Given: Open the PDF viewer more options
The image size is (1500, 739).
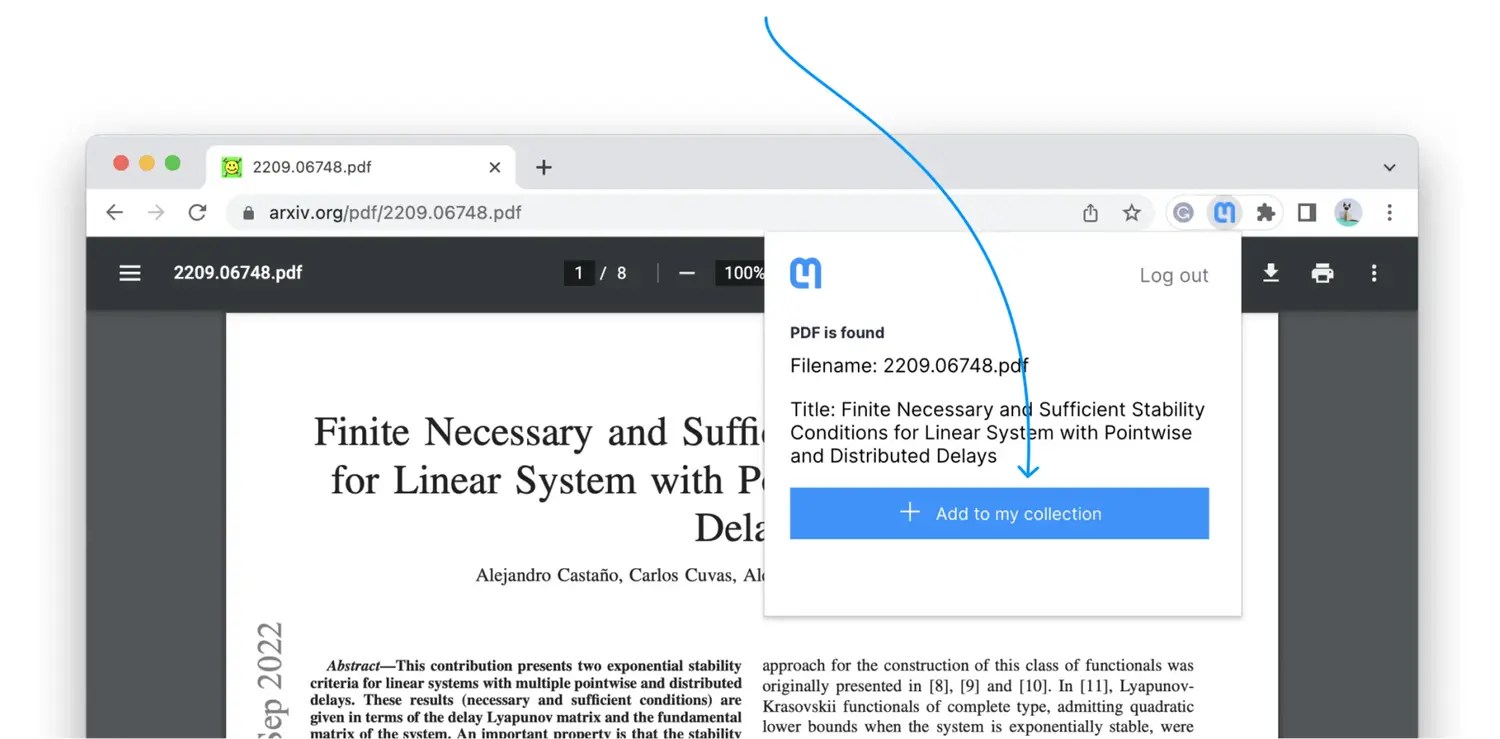Looking at the screenshot, I should coord(1374,273).
